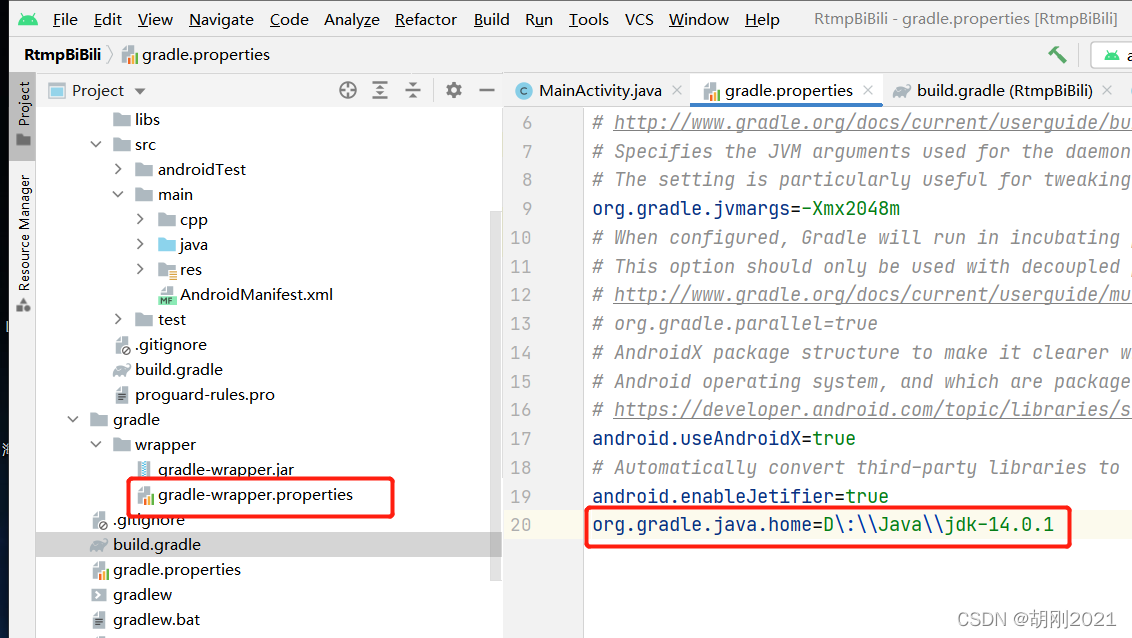The width and height of the screenshot is (1132, 638).
Task: Expand the androidTest folder
Action: [118, 170]
